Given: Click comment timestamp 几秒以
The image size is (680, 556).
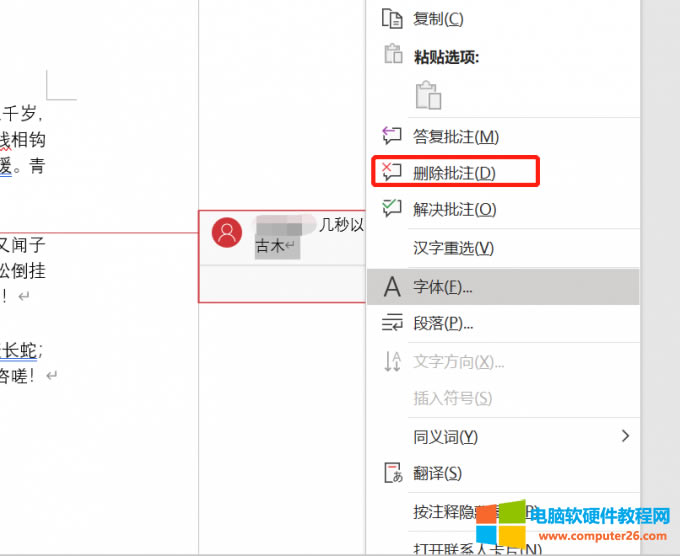Looking at the screenshot, I should tap(341, 225).
